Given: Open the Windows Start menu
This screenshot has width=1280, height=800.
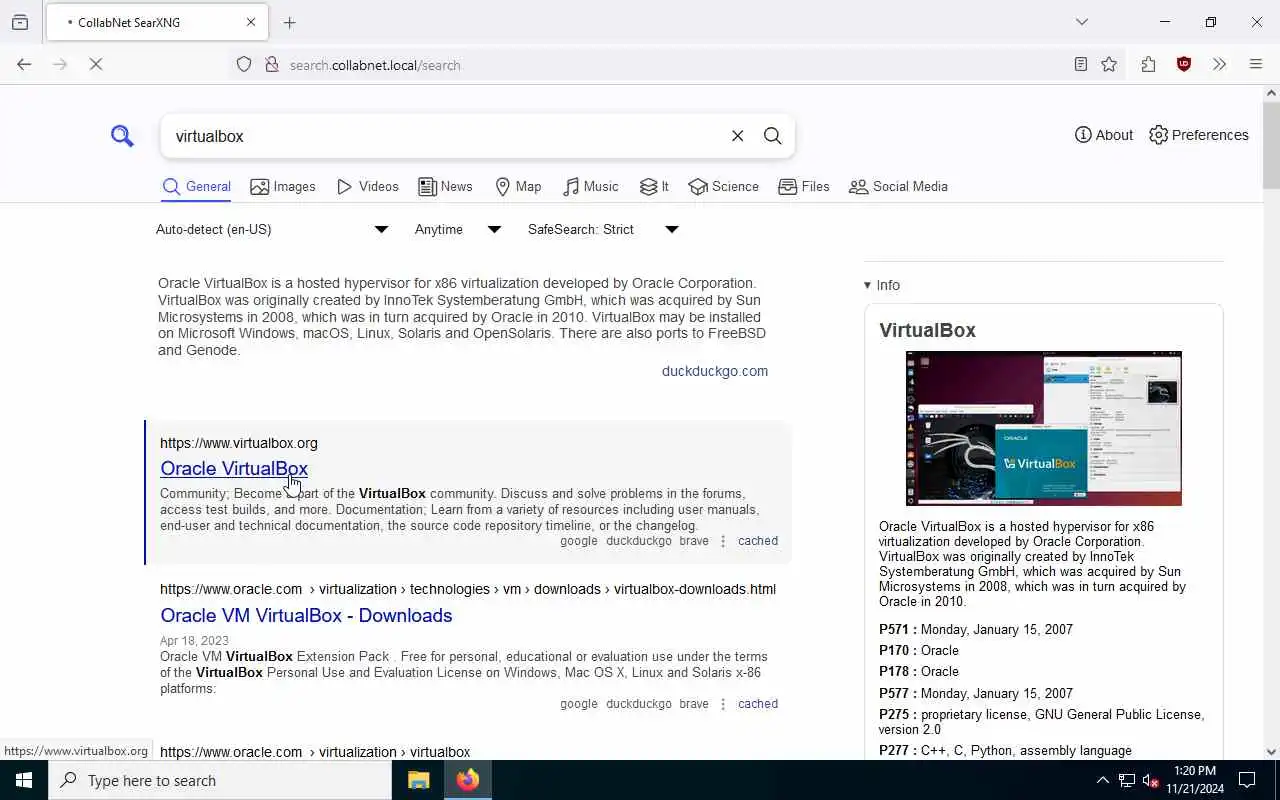Looking at the screenshot, I should (x=24, y=780).
